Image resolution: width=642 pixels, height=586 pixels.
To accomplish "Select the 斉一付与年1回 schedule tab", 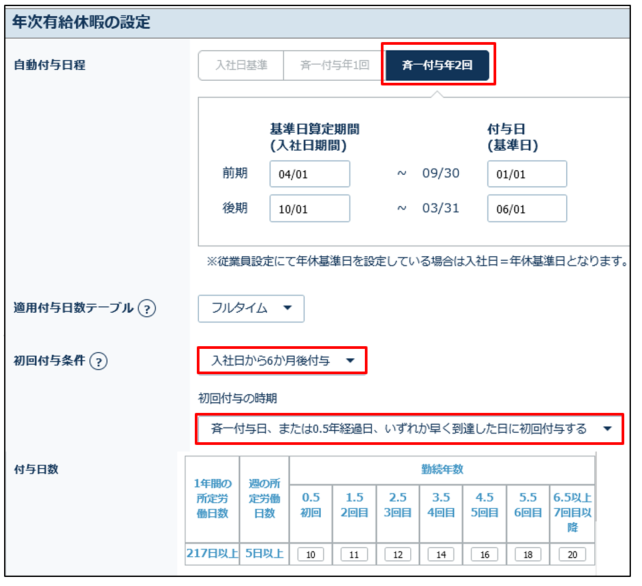I will 334,65.
